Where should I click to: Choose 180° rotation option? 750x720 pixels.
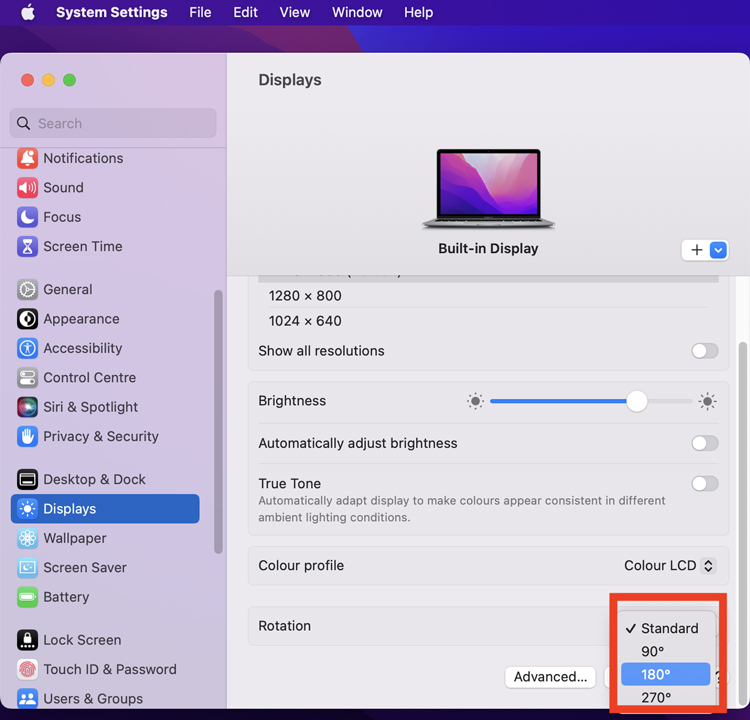(665, 674)
